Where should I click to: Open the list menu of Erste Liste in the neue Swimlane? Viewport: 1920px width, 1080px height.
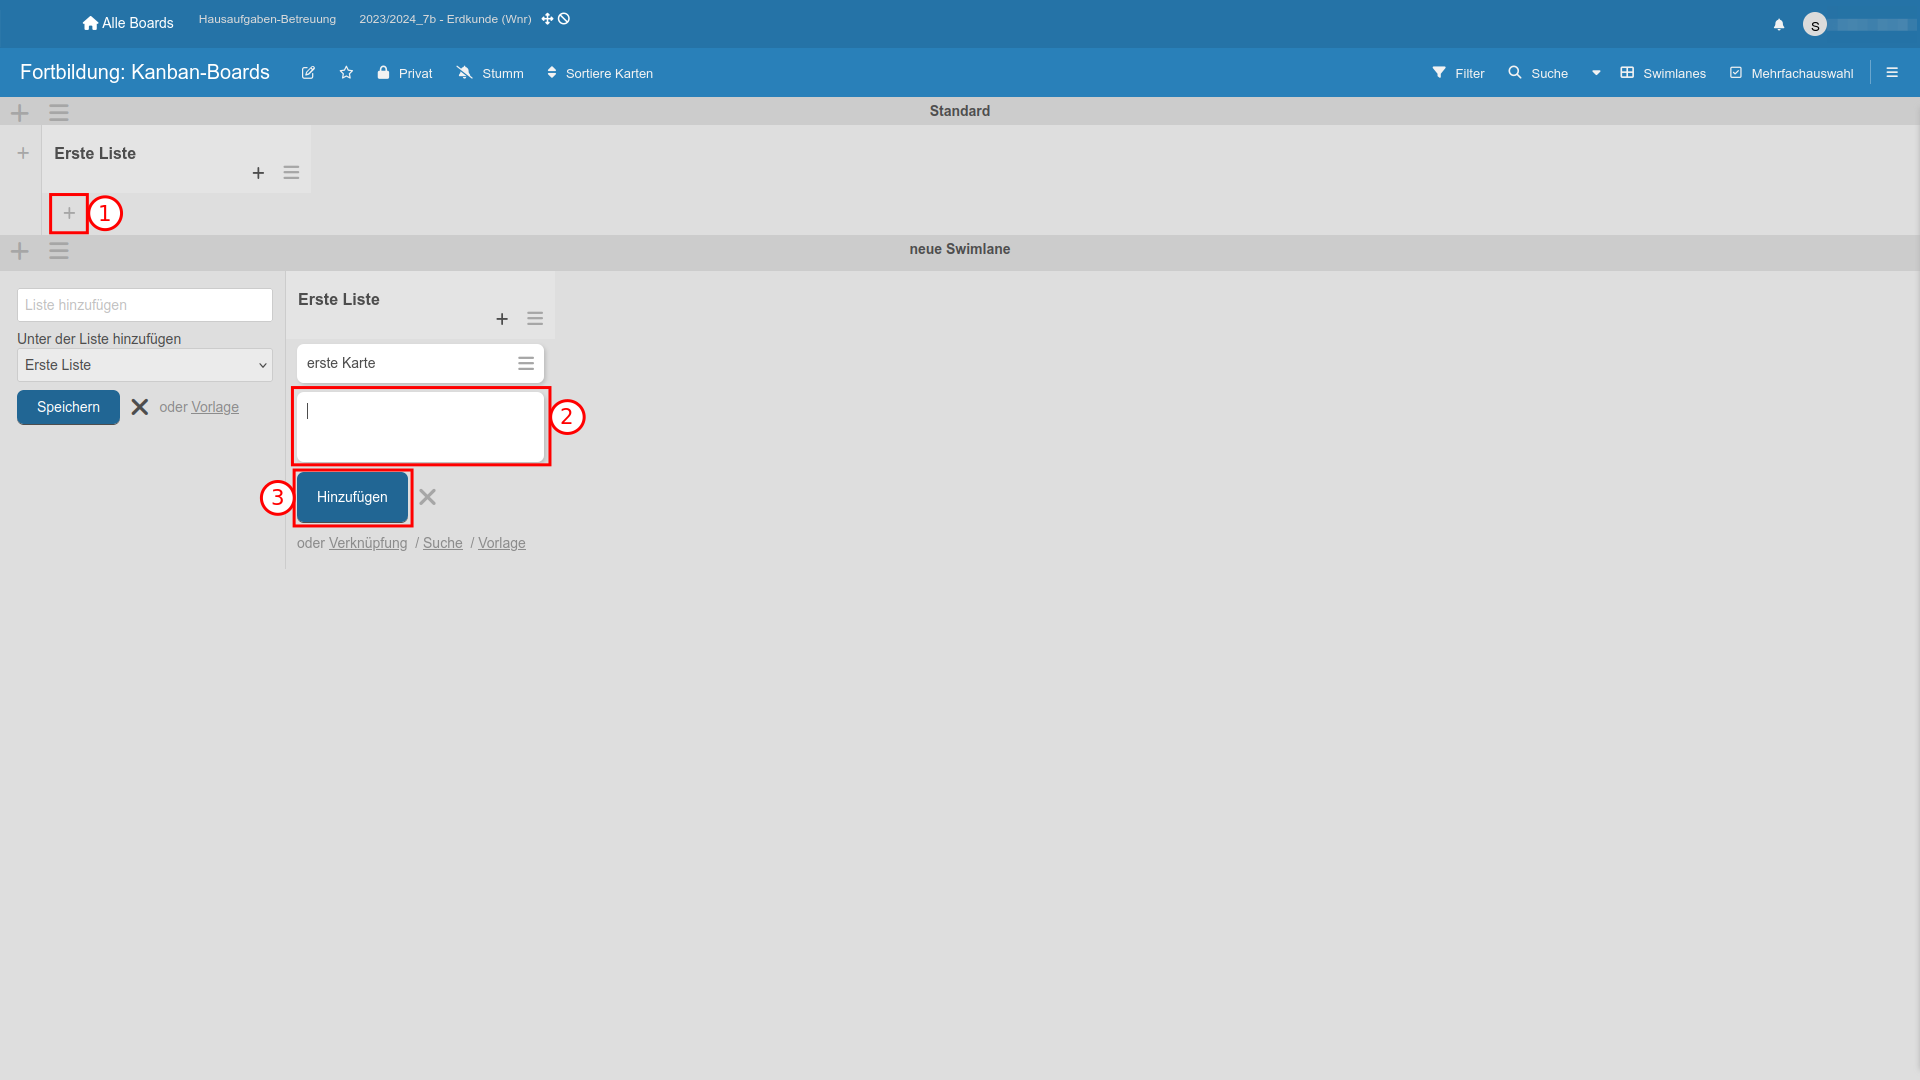(535, 319)
